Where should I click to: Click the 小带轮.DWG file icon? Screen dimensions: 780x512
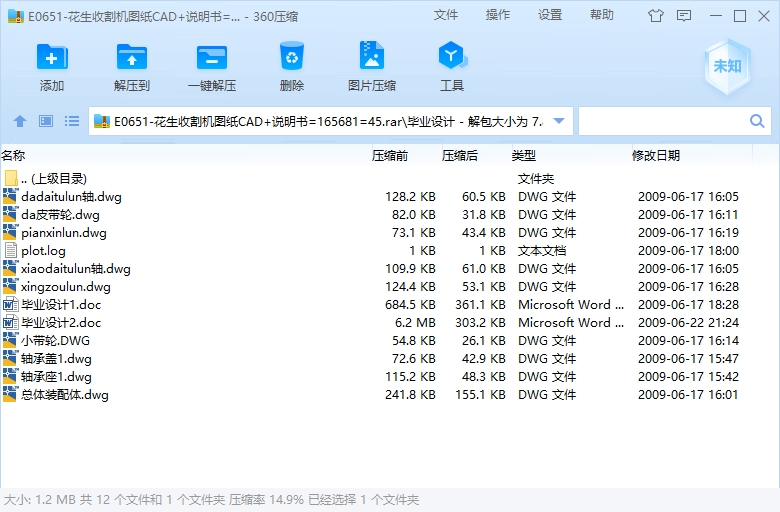point(10,340)
